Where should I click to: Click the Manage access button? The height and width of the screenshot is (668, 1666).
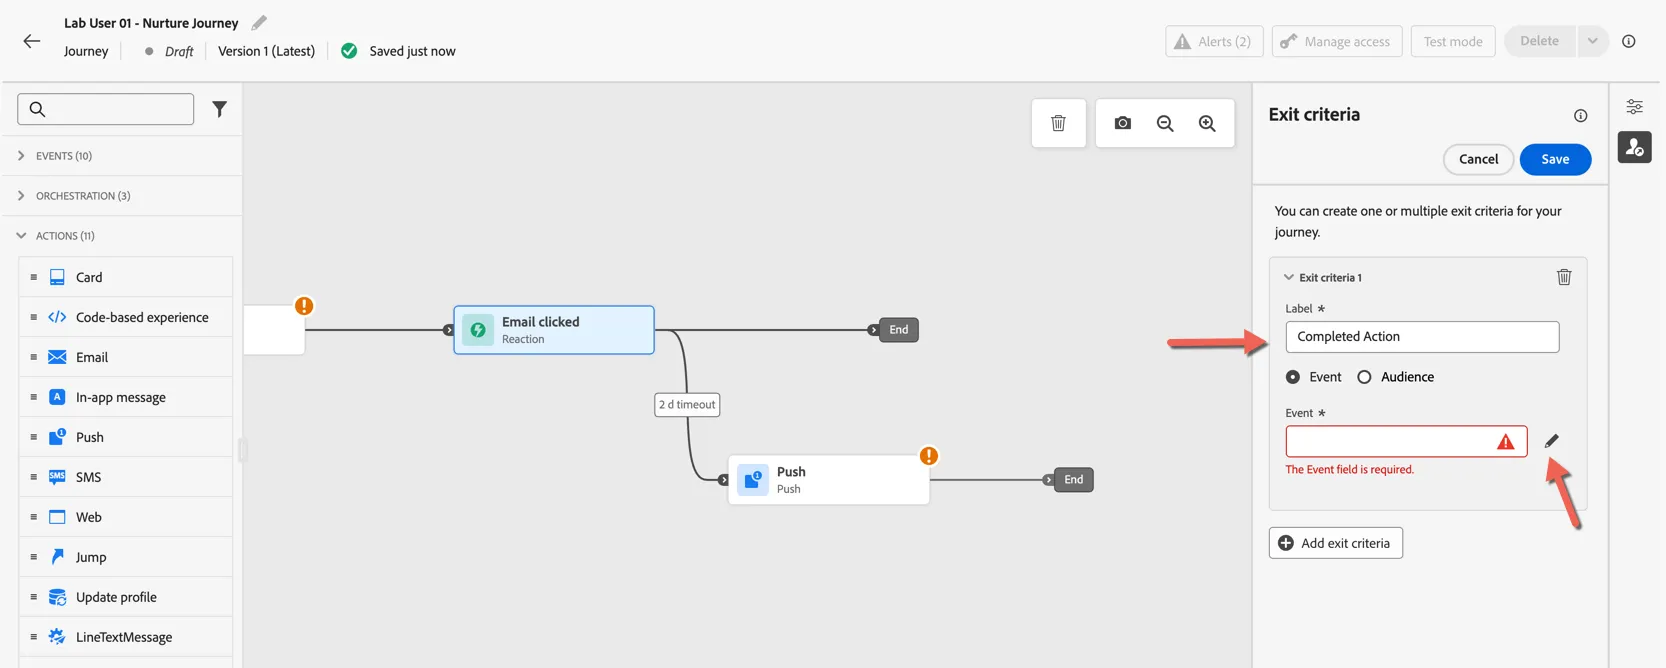(x=1337, y=41)
